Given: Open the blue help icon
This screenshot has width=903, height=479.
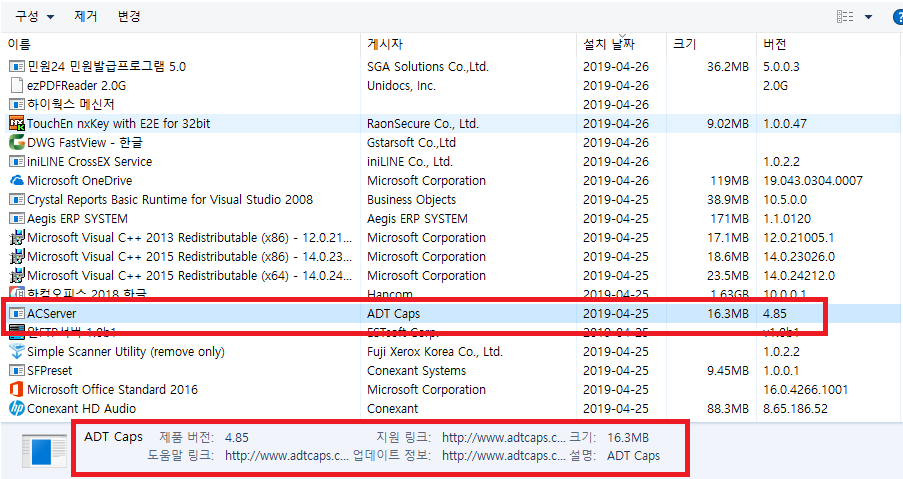Looking at the screenshot, I should 898,17.
